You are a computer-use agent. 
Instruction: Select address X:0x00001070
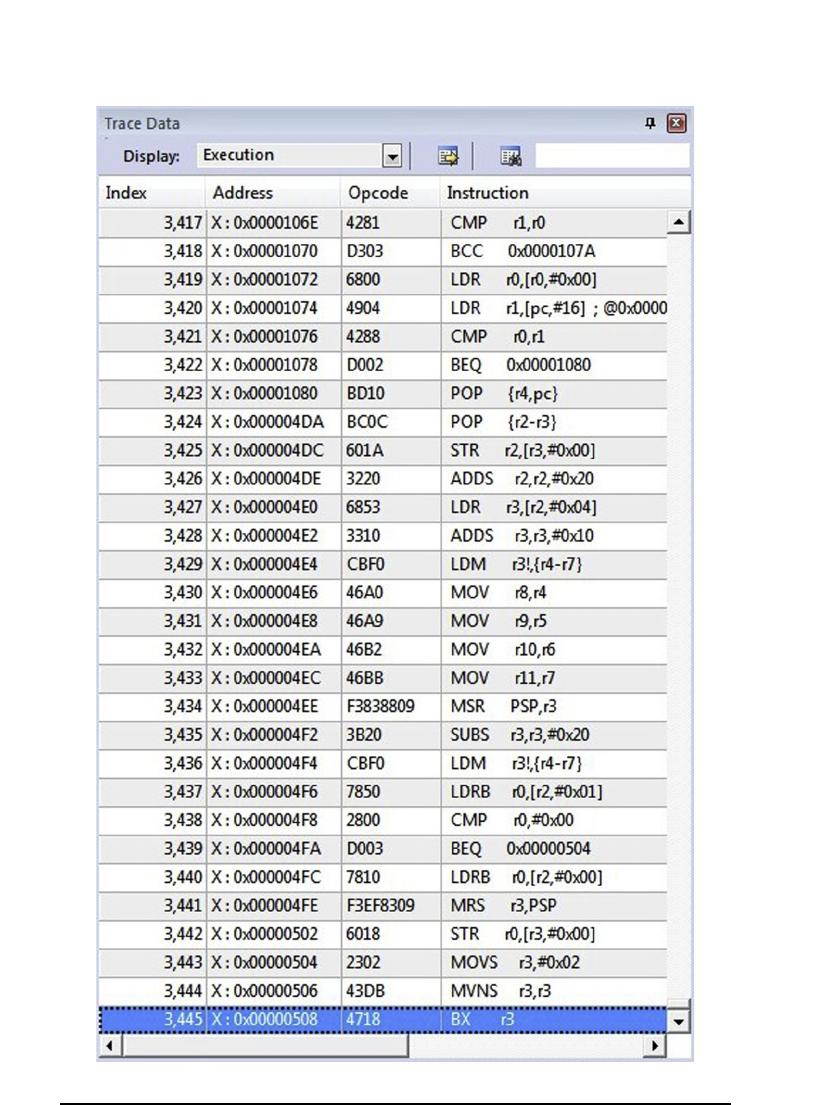(x=264, y=252)
